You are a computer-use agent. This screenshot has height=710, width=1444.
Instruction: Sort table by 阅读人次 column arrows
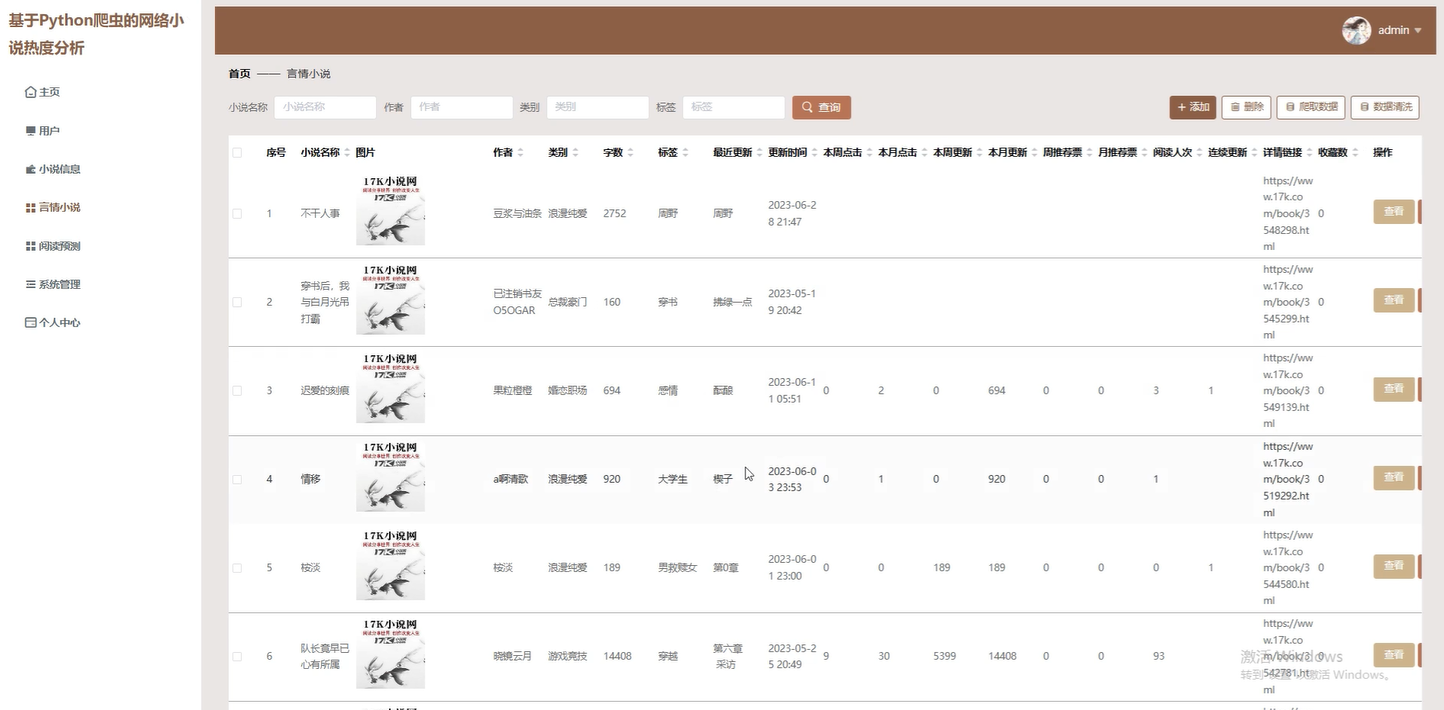(1199, 153)
